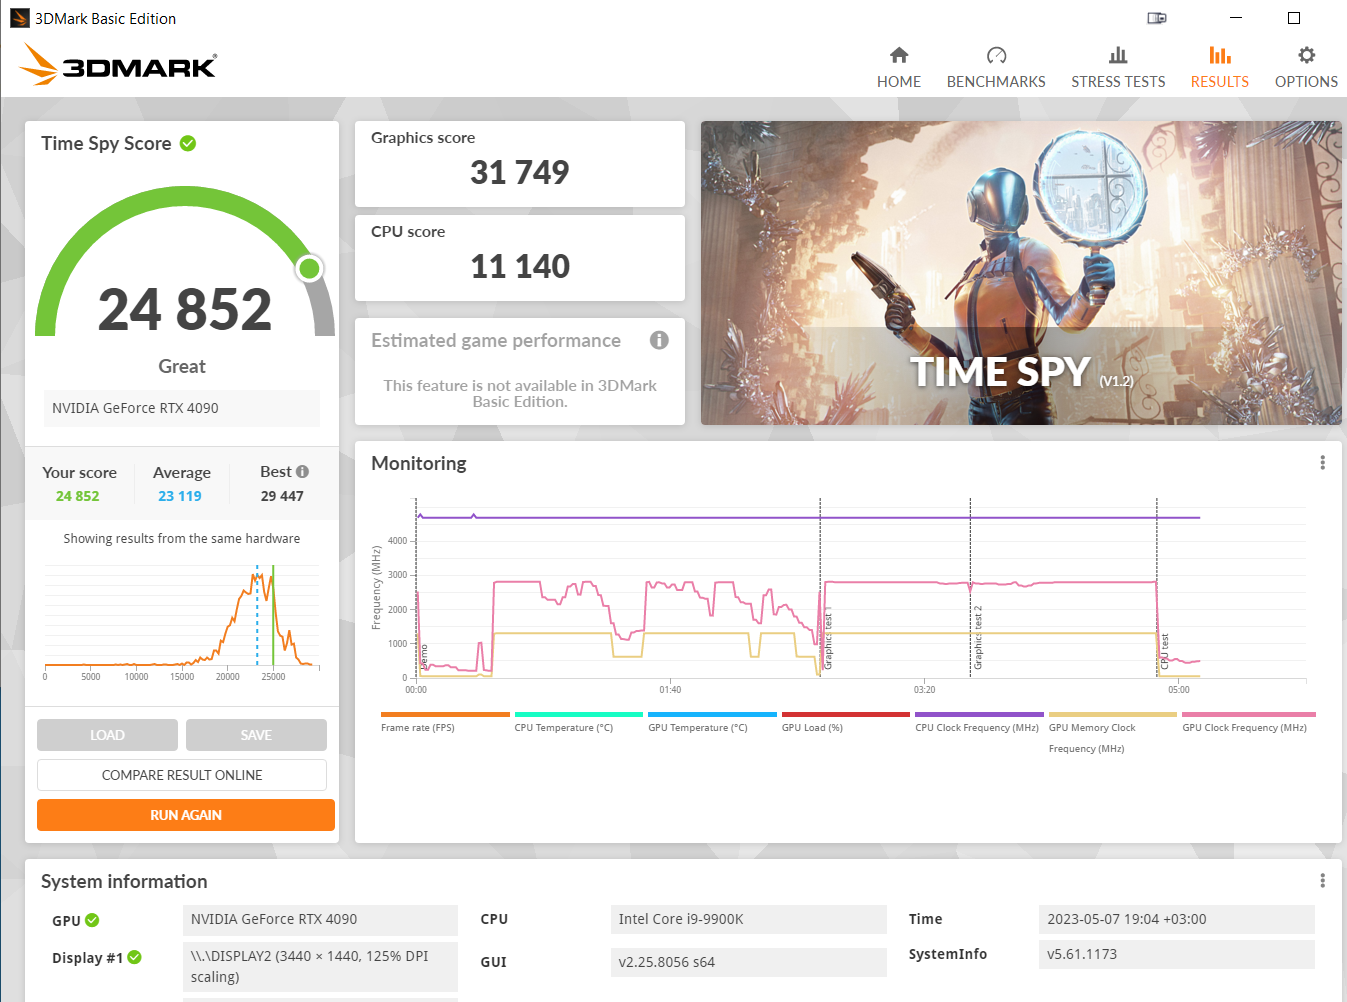Click the Graphics score value 31 749
The height and width of the screenshot is (1002, 1347).
click(x=520, y=173)
